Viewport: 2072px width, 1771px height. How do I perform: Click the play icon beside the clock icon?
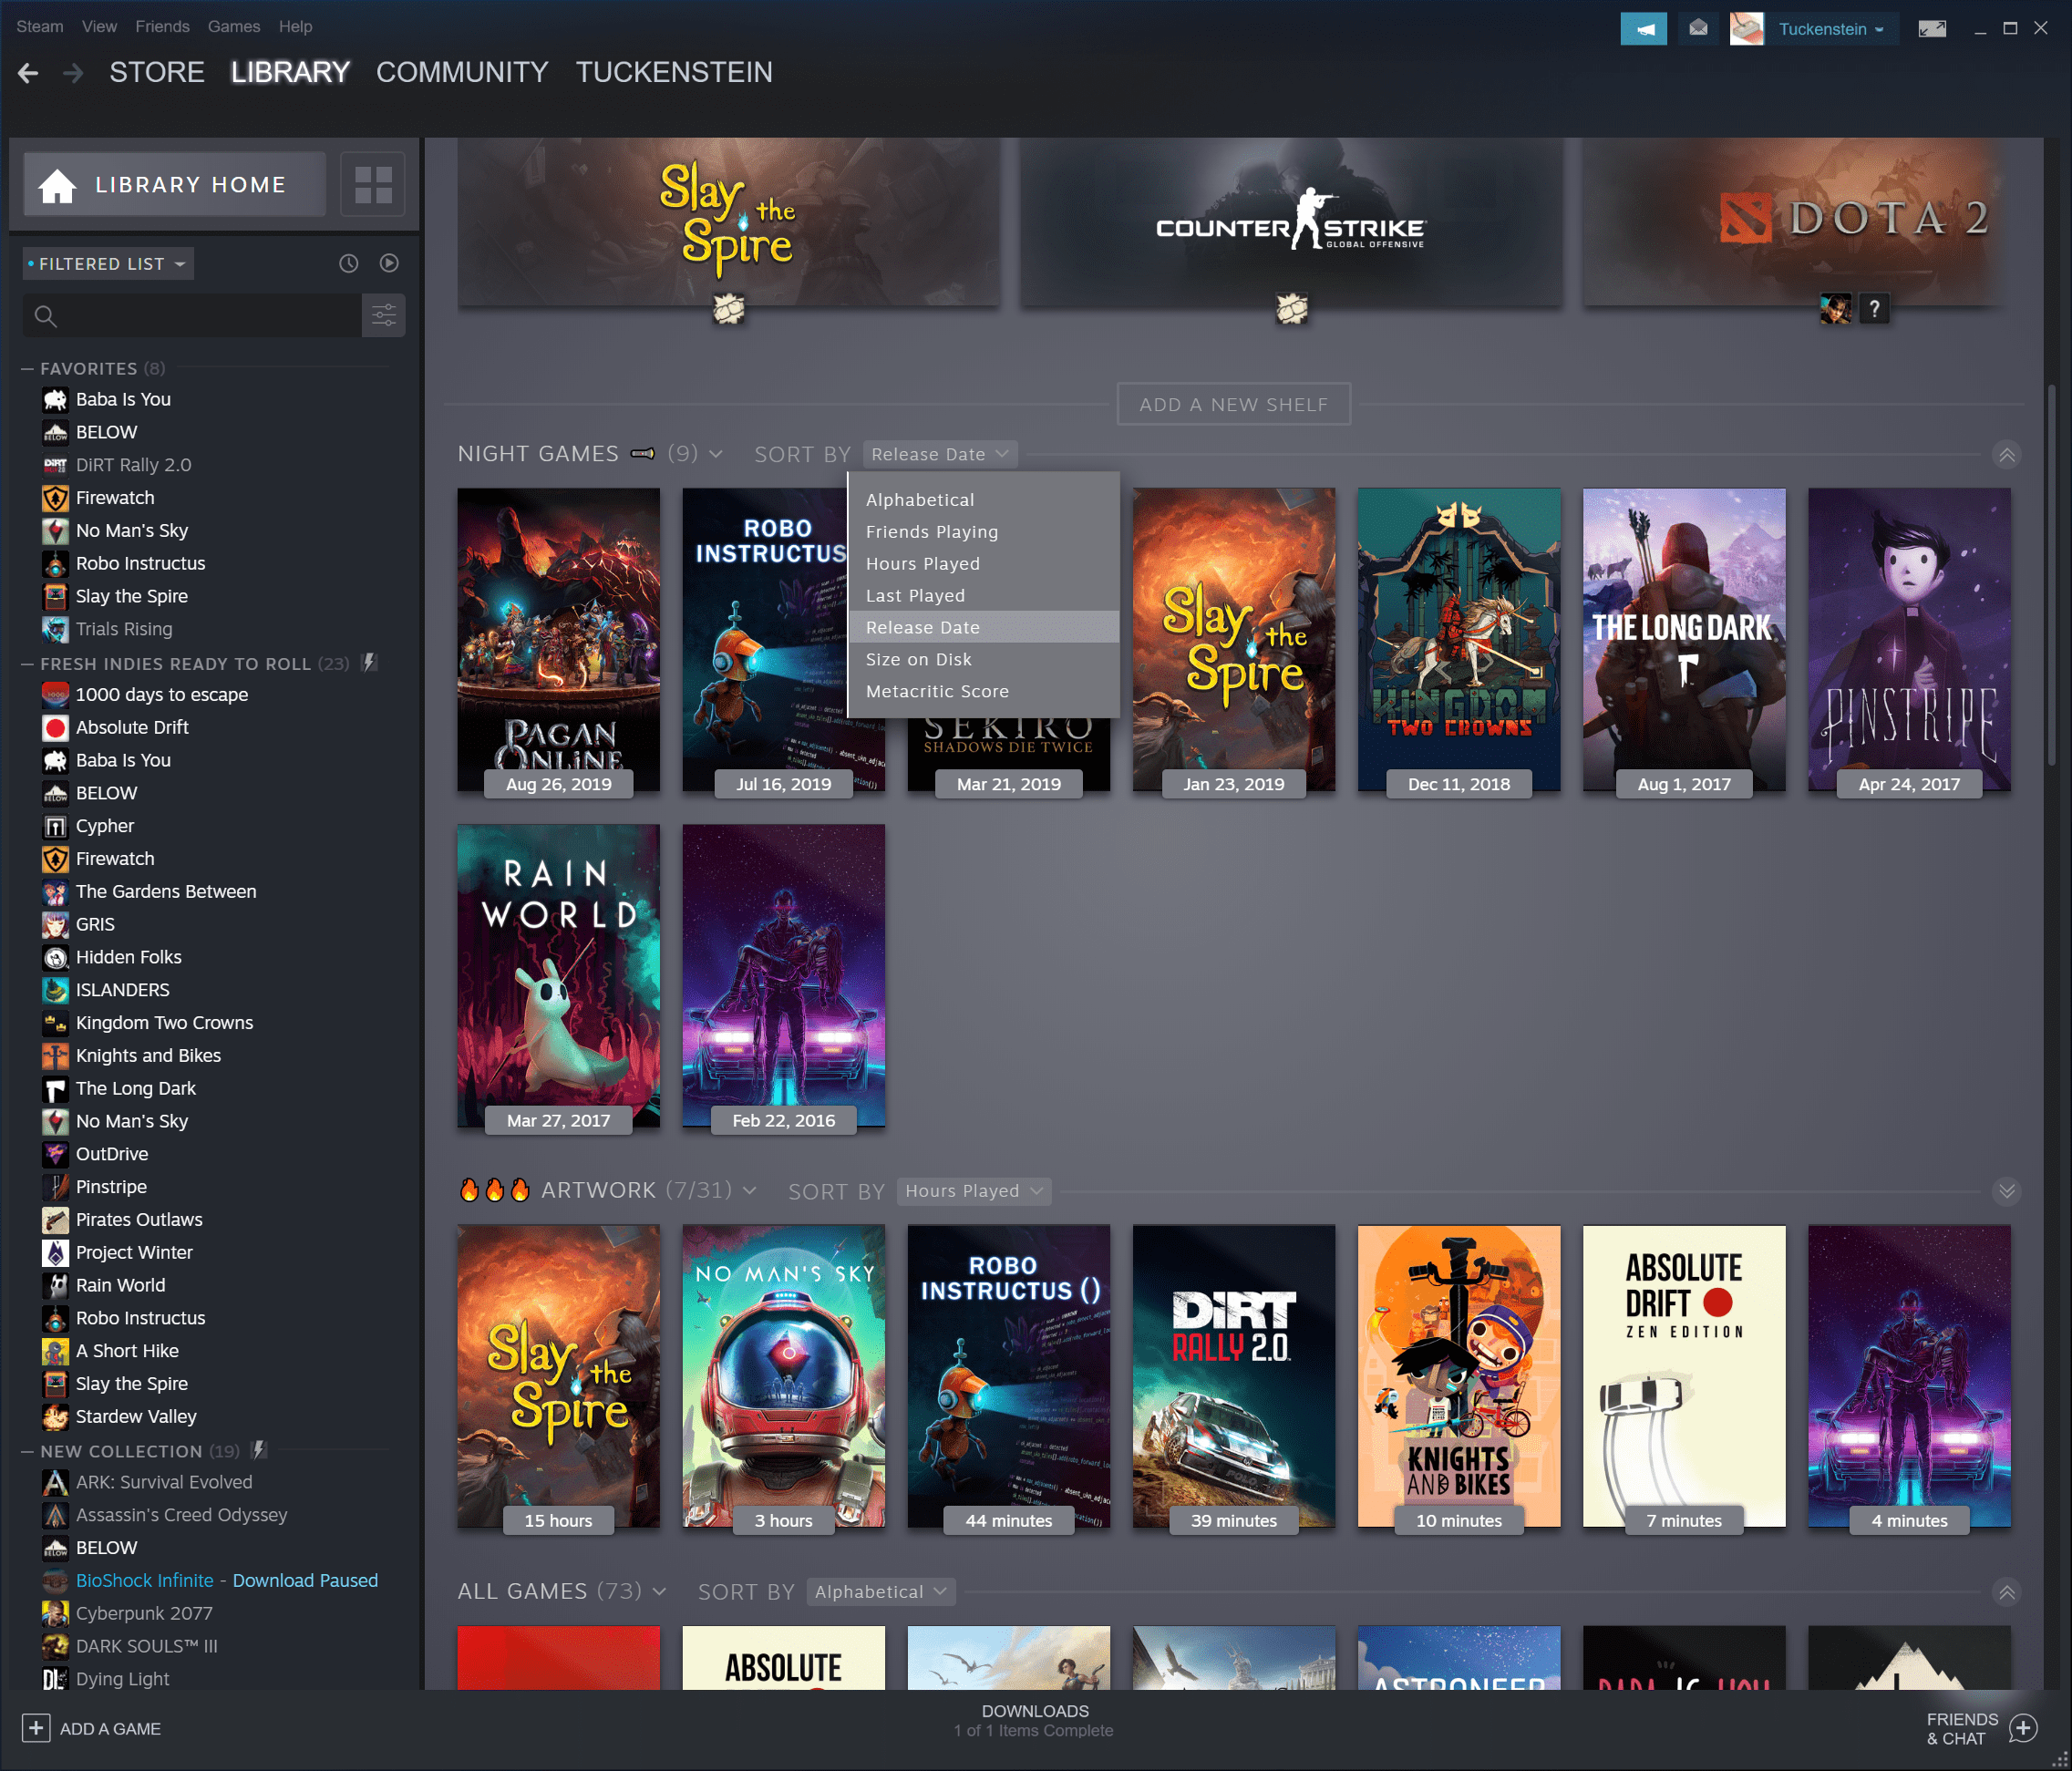pos(388,263)
